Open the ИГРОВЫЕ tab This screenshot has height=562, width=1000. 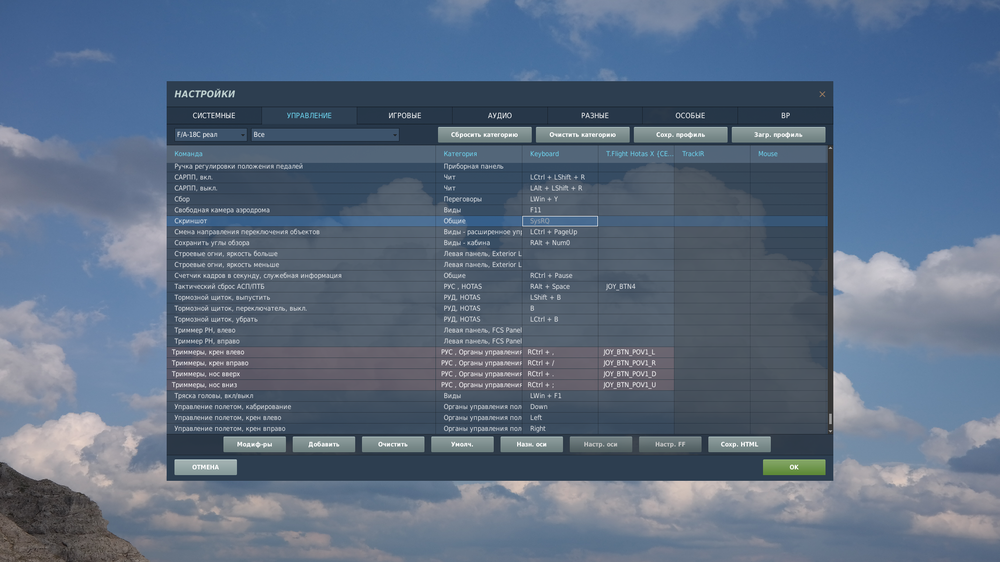click(x=404, y=115)
